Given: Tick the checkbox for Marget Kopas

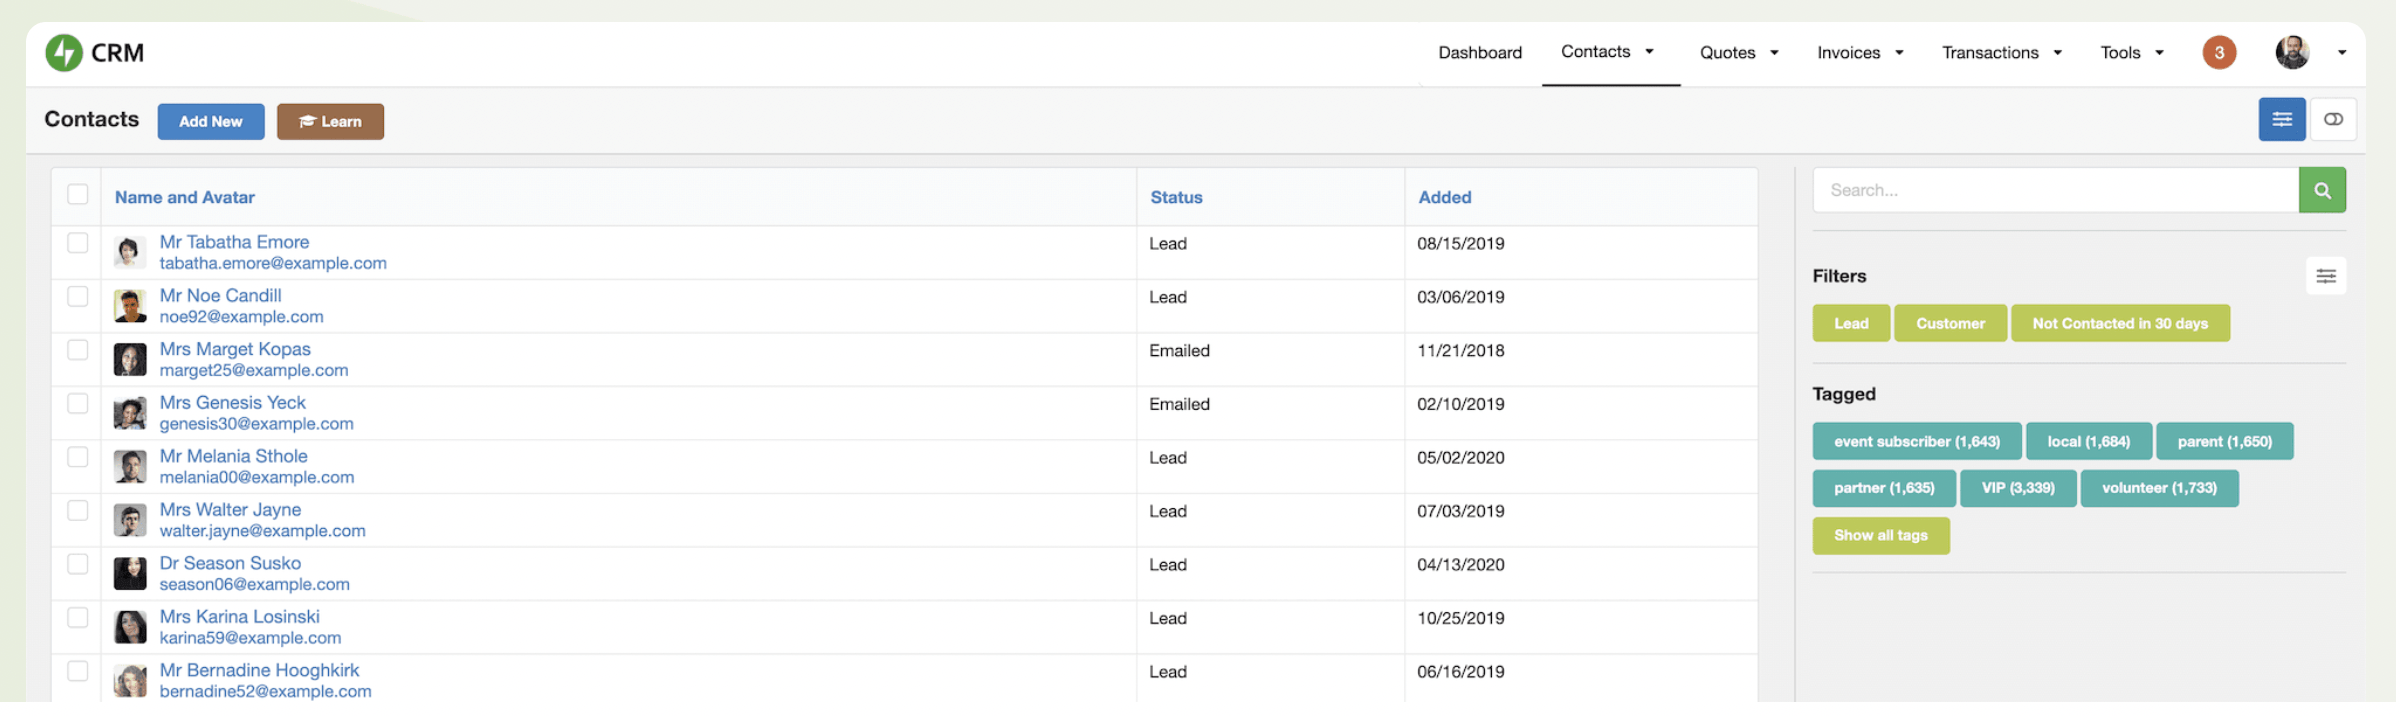Looking at the screenshot, I should point(77,350).
